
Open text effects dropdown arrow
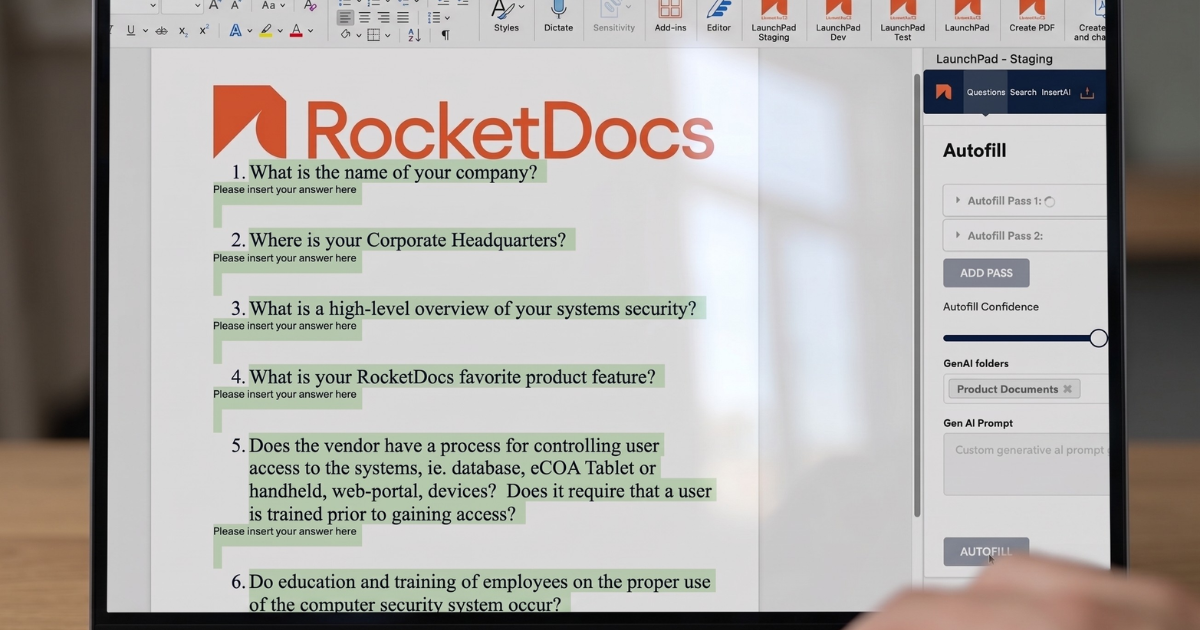click(x=249, y=31)
